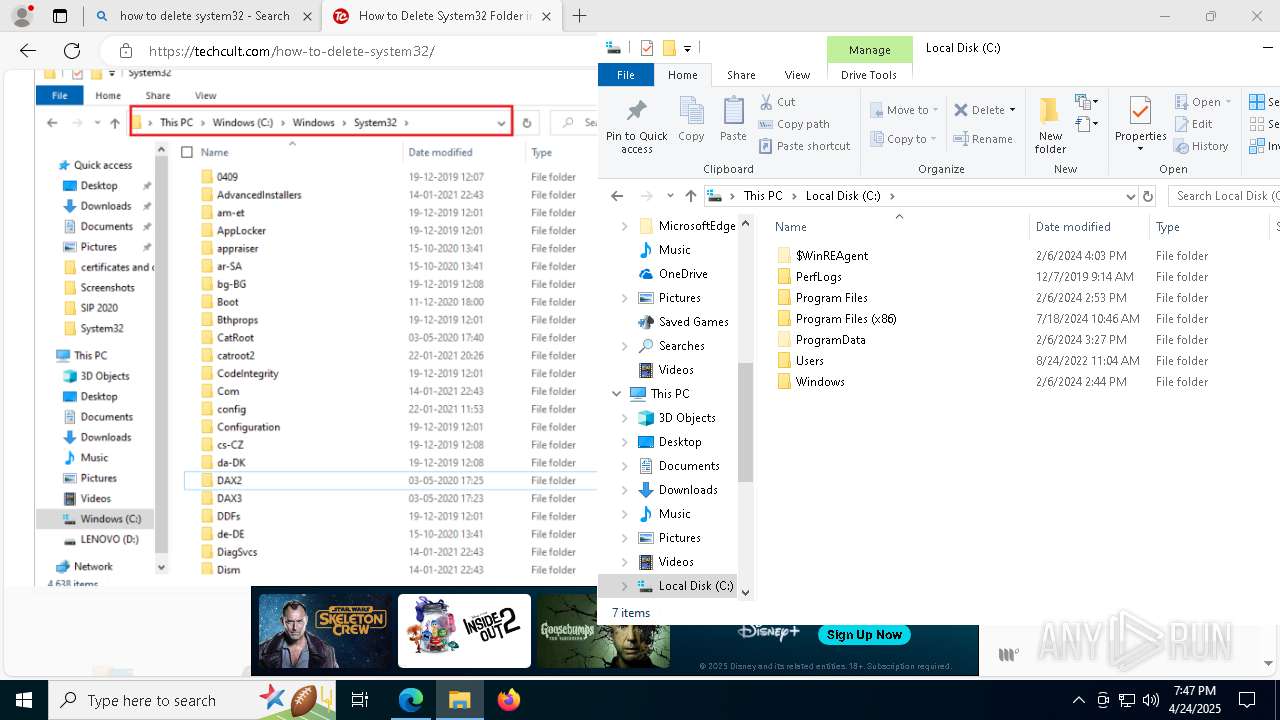Screen dimensions: 1280x720
Task: Select Local Disk (C:) in tree
Action: tap(696, 586)
